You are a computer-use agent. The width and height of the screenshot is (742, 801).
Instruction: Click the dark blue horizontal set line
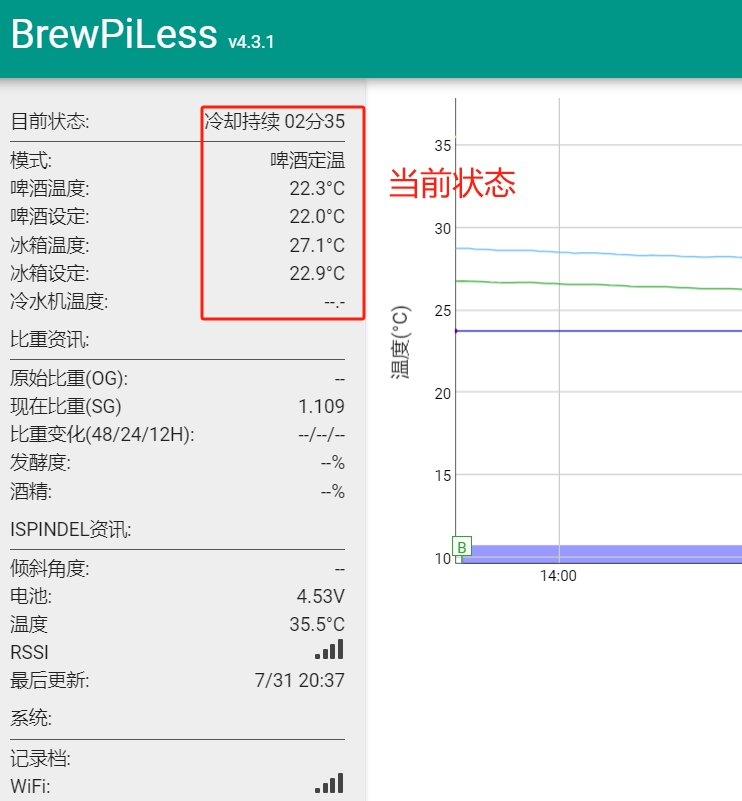pyautogui.click(x=600, y=331)
